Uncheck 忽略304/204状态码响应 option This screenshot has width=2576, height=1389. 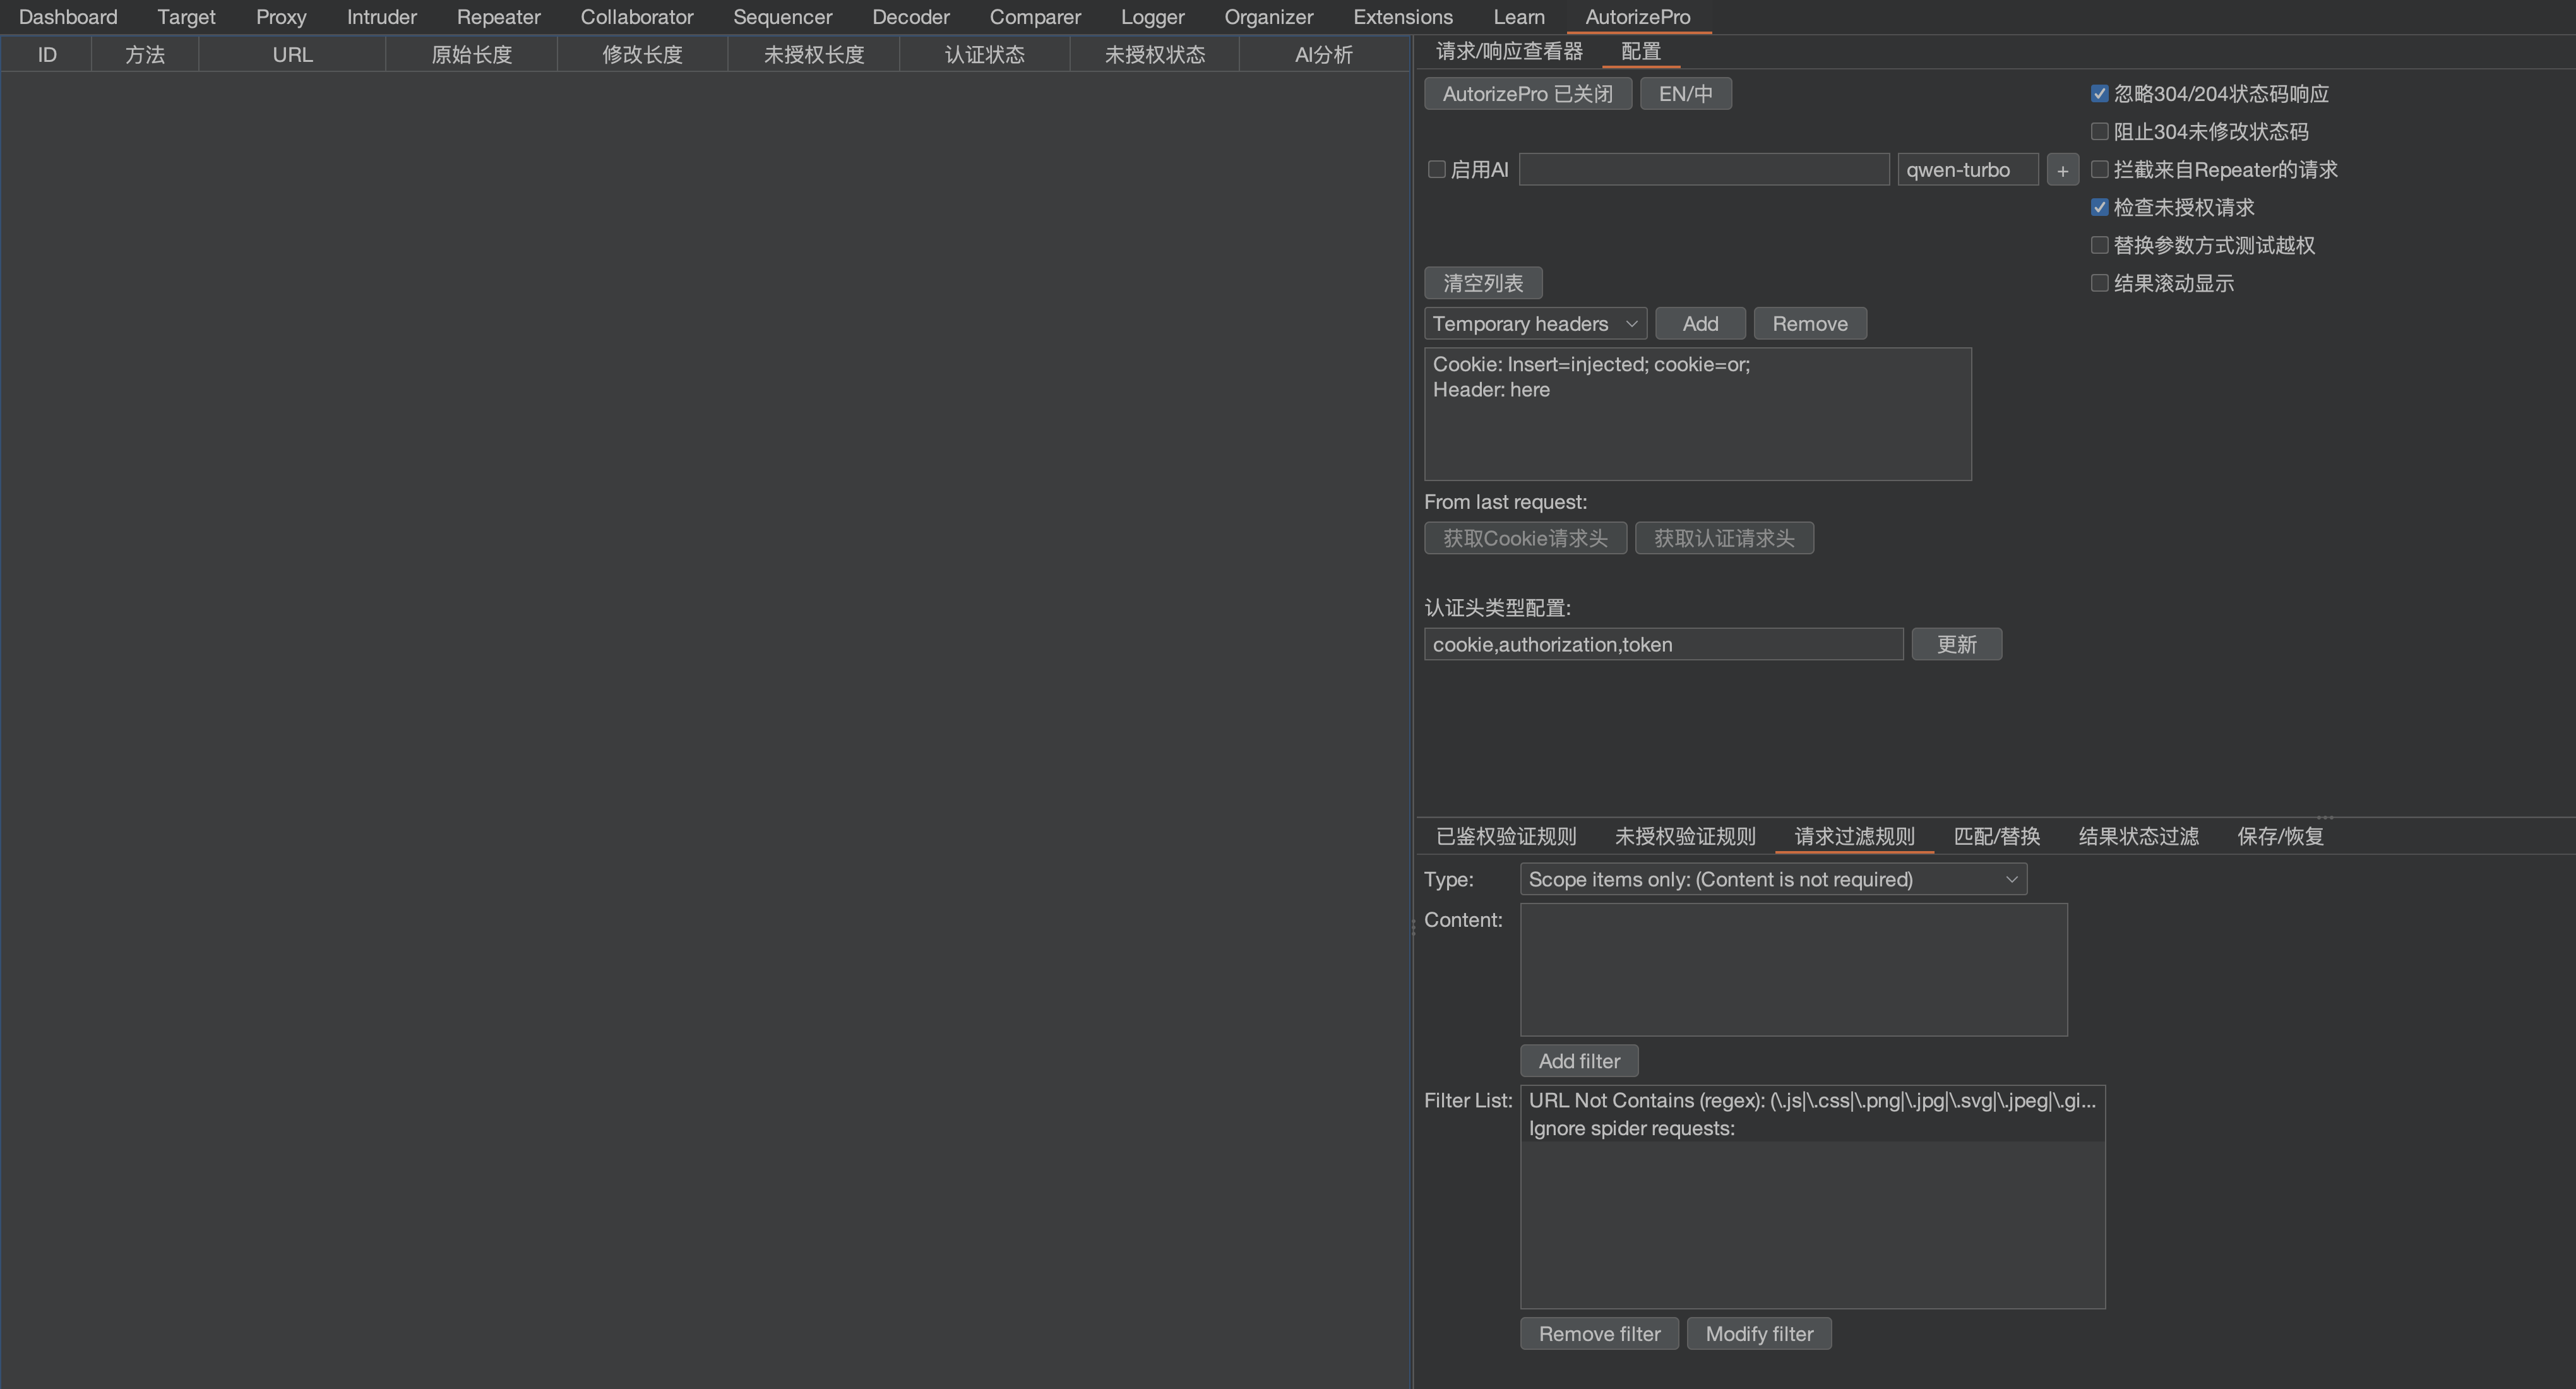[x=2100, y=94]
